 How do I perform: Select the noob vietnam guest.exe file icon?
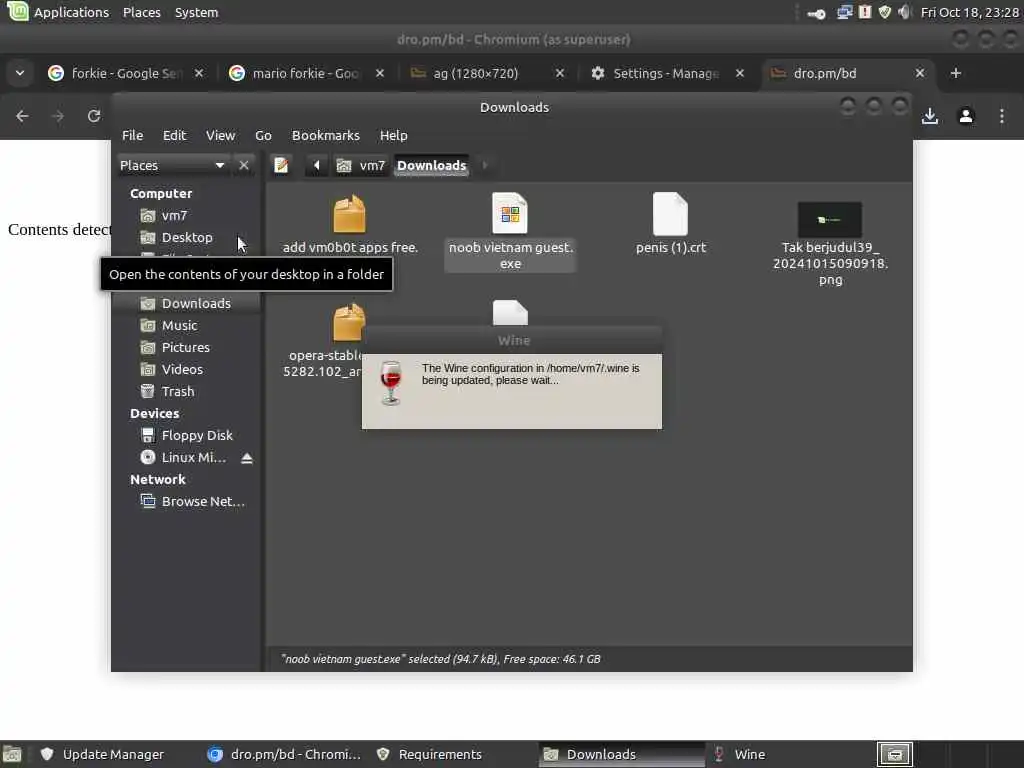tap(510, 214)
